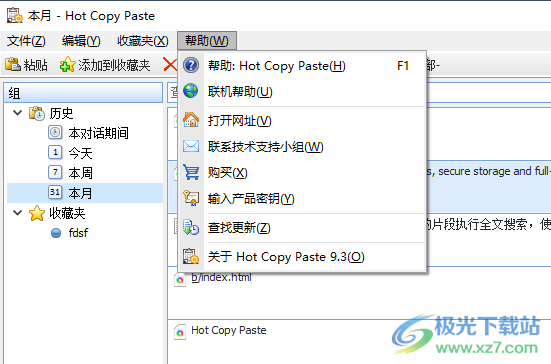Screen dimensions: 551x364
Task: Click the 粘贴 toolbar label
Action: coord(35,65)
